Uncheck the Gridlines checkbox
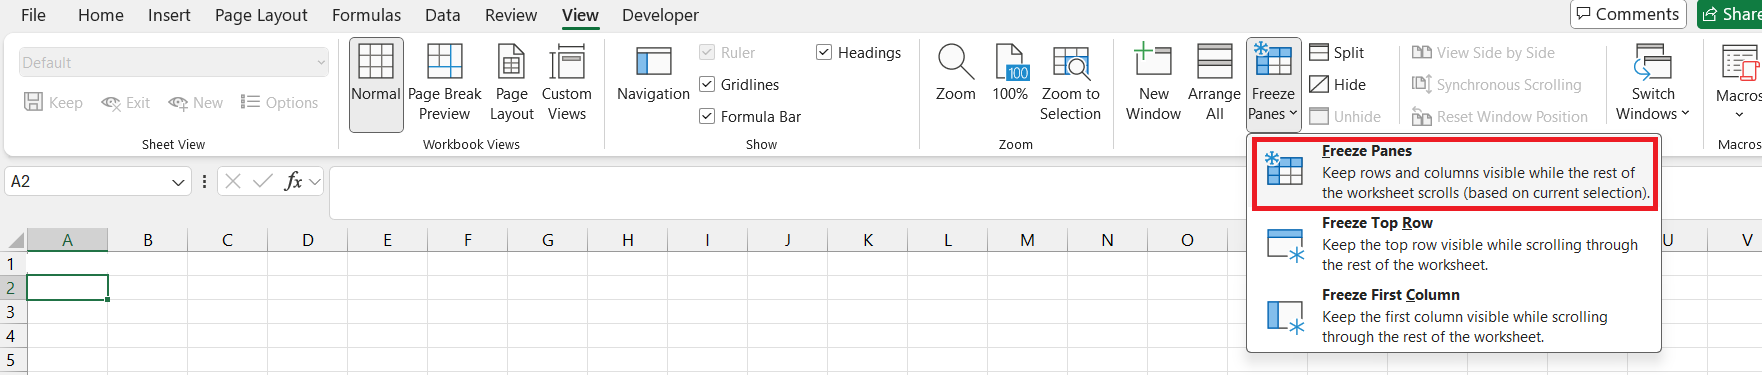 pyautogui.click(x=707, y=85)
